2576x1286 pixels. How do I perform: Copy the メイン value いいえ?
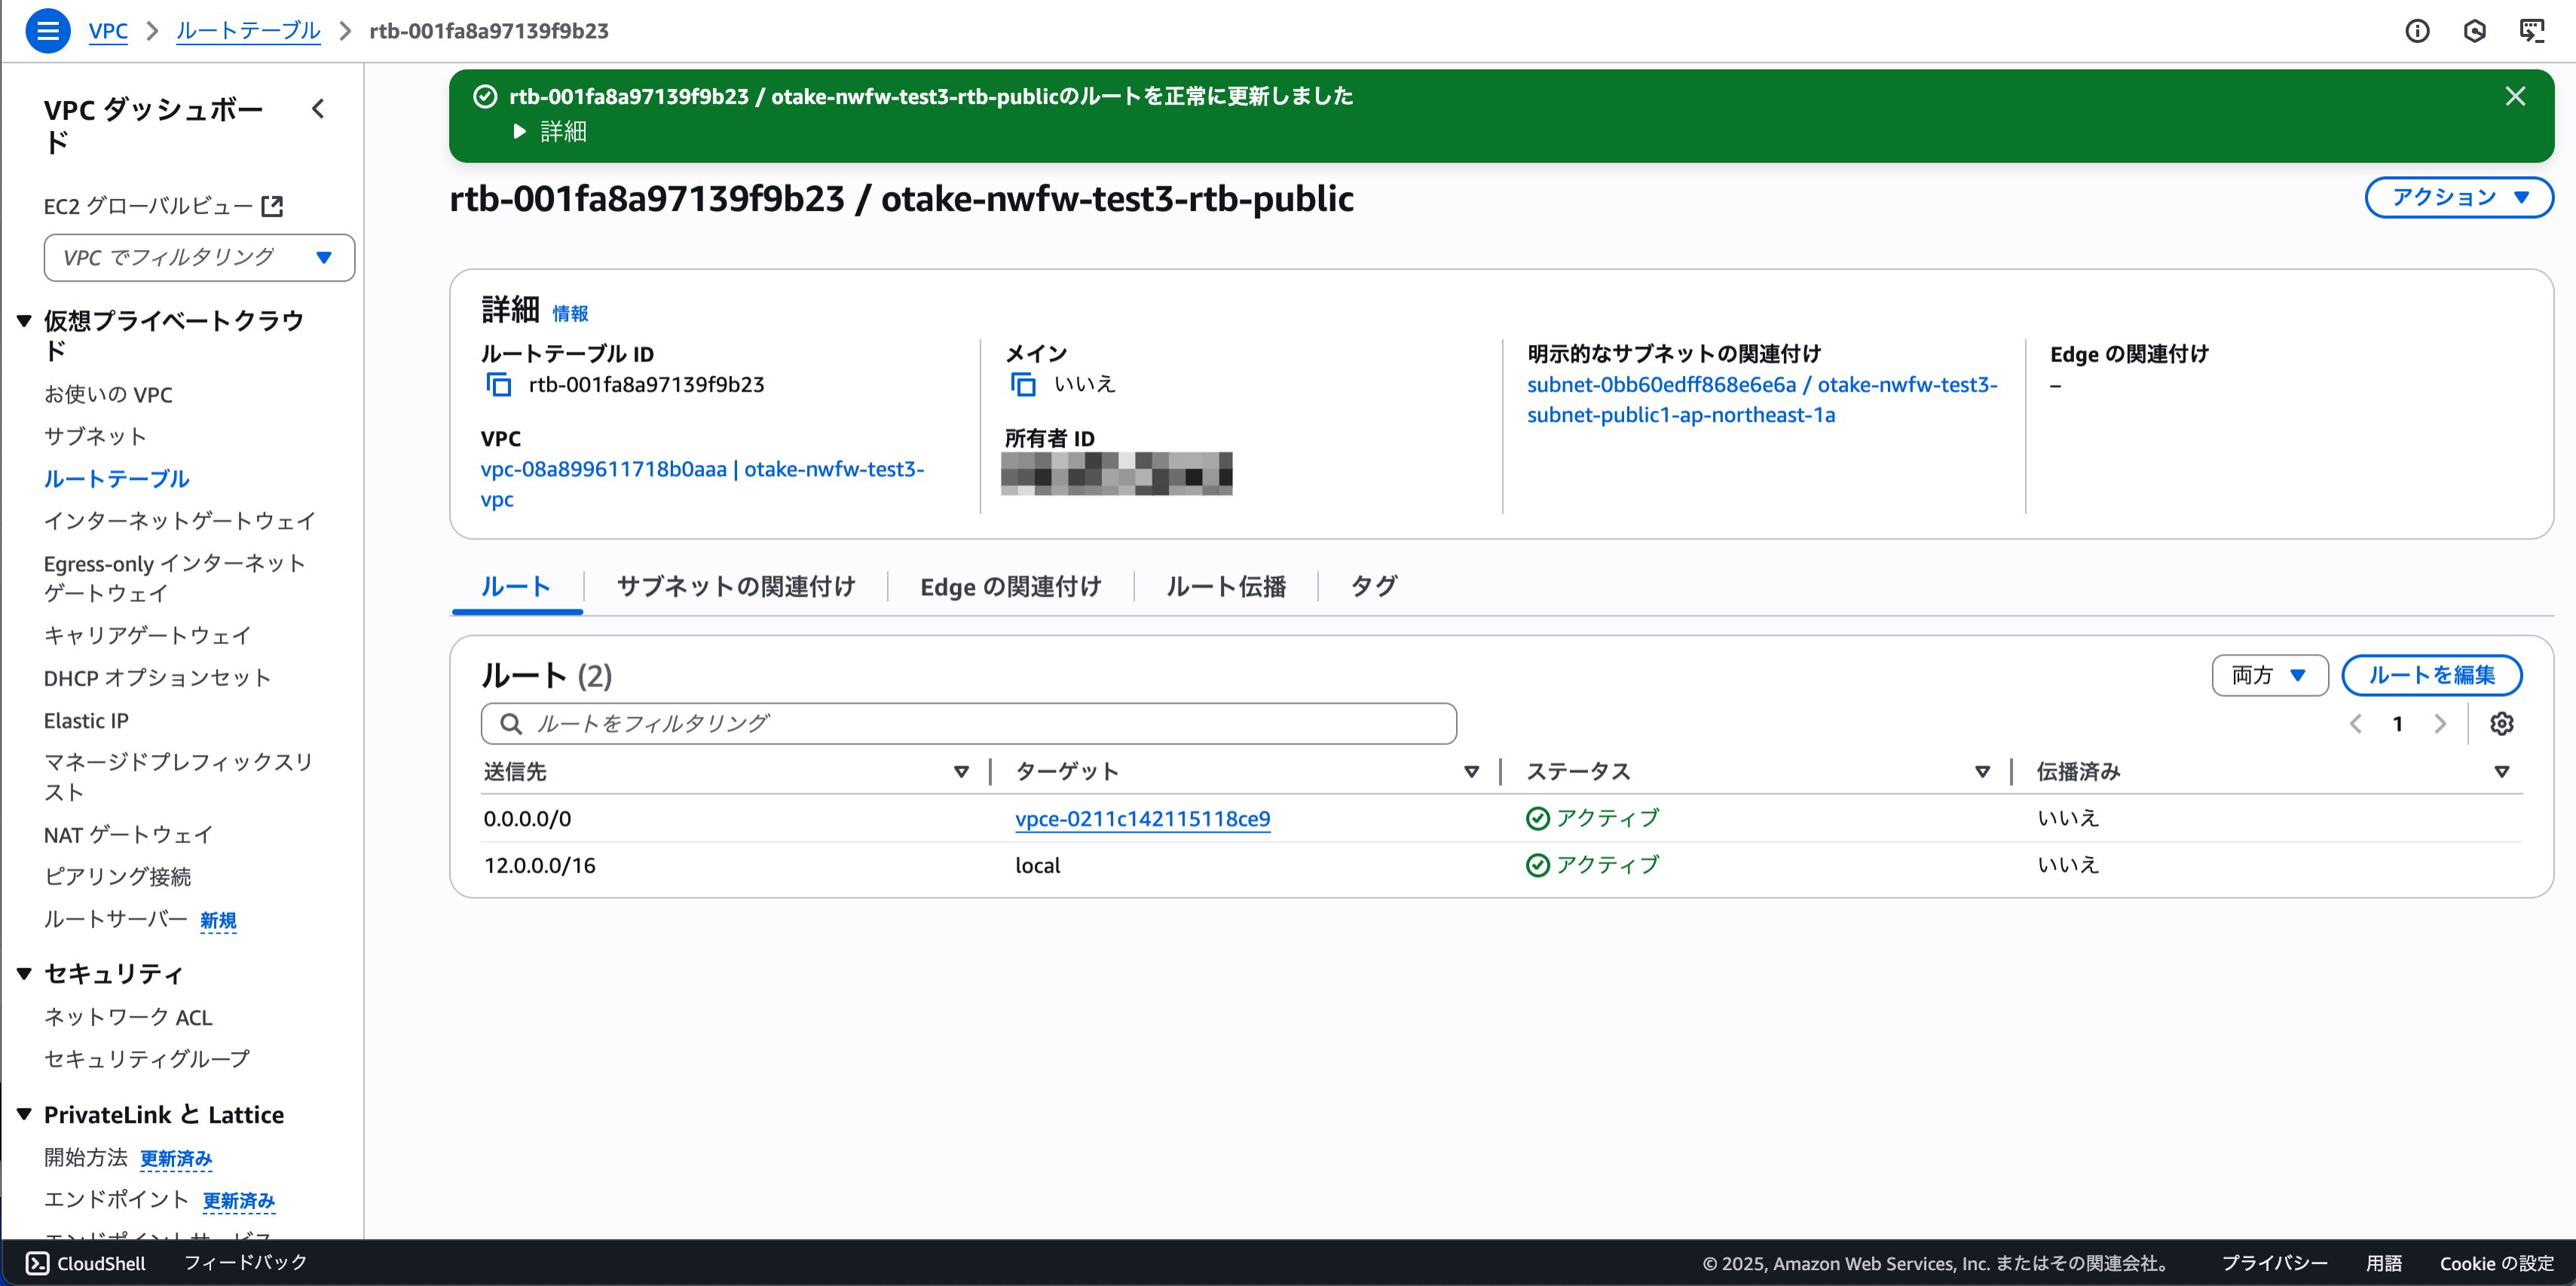1022,384
